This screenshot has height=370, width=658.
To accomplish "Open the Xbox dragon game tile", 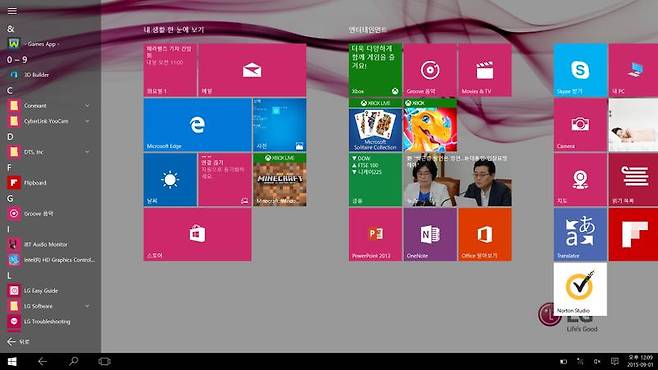I will pos(430,125).
